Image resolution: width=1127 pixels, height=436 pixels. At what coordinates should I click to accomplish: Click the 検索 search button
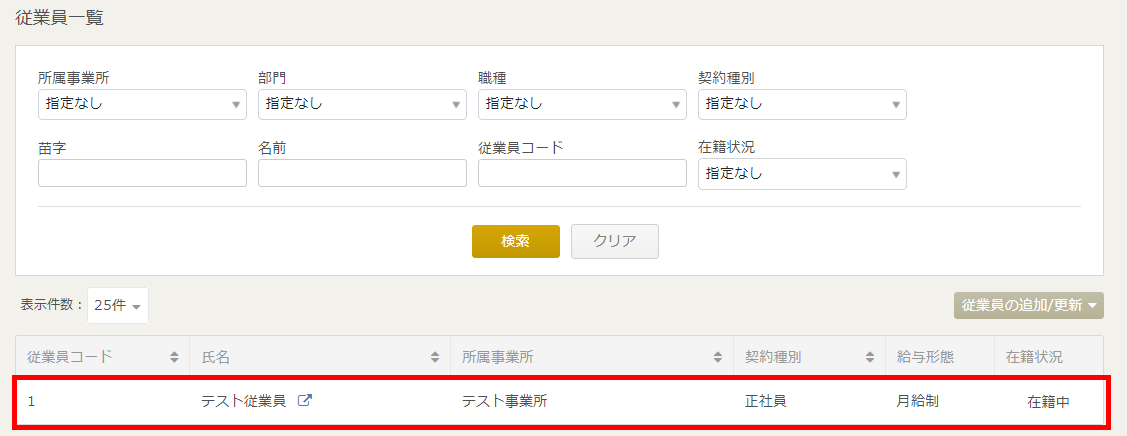[x=515, y=241]
